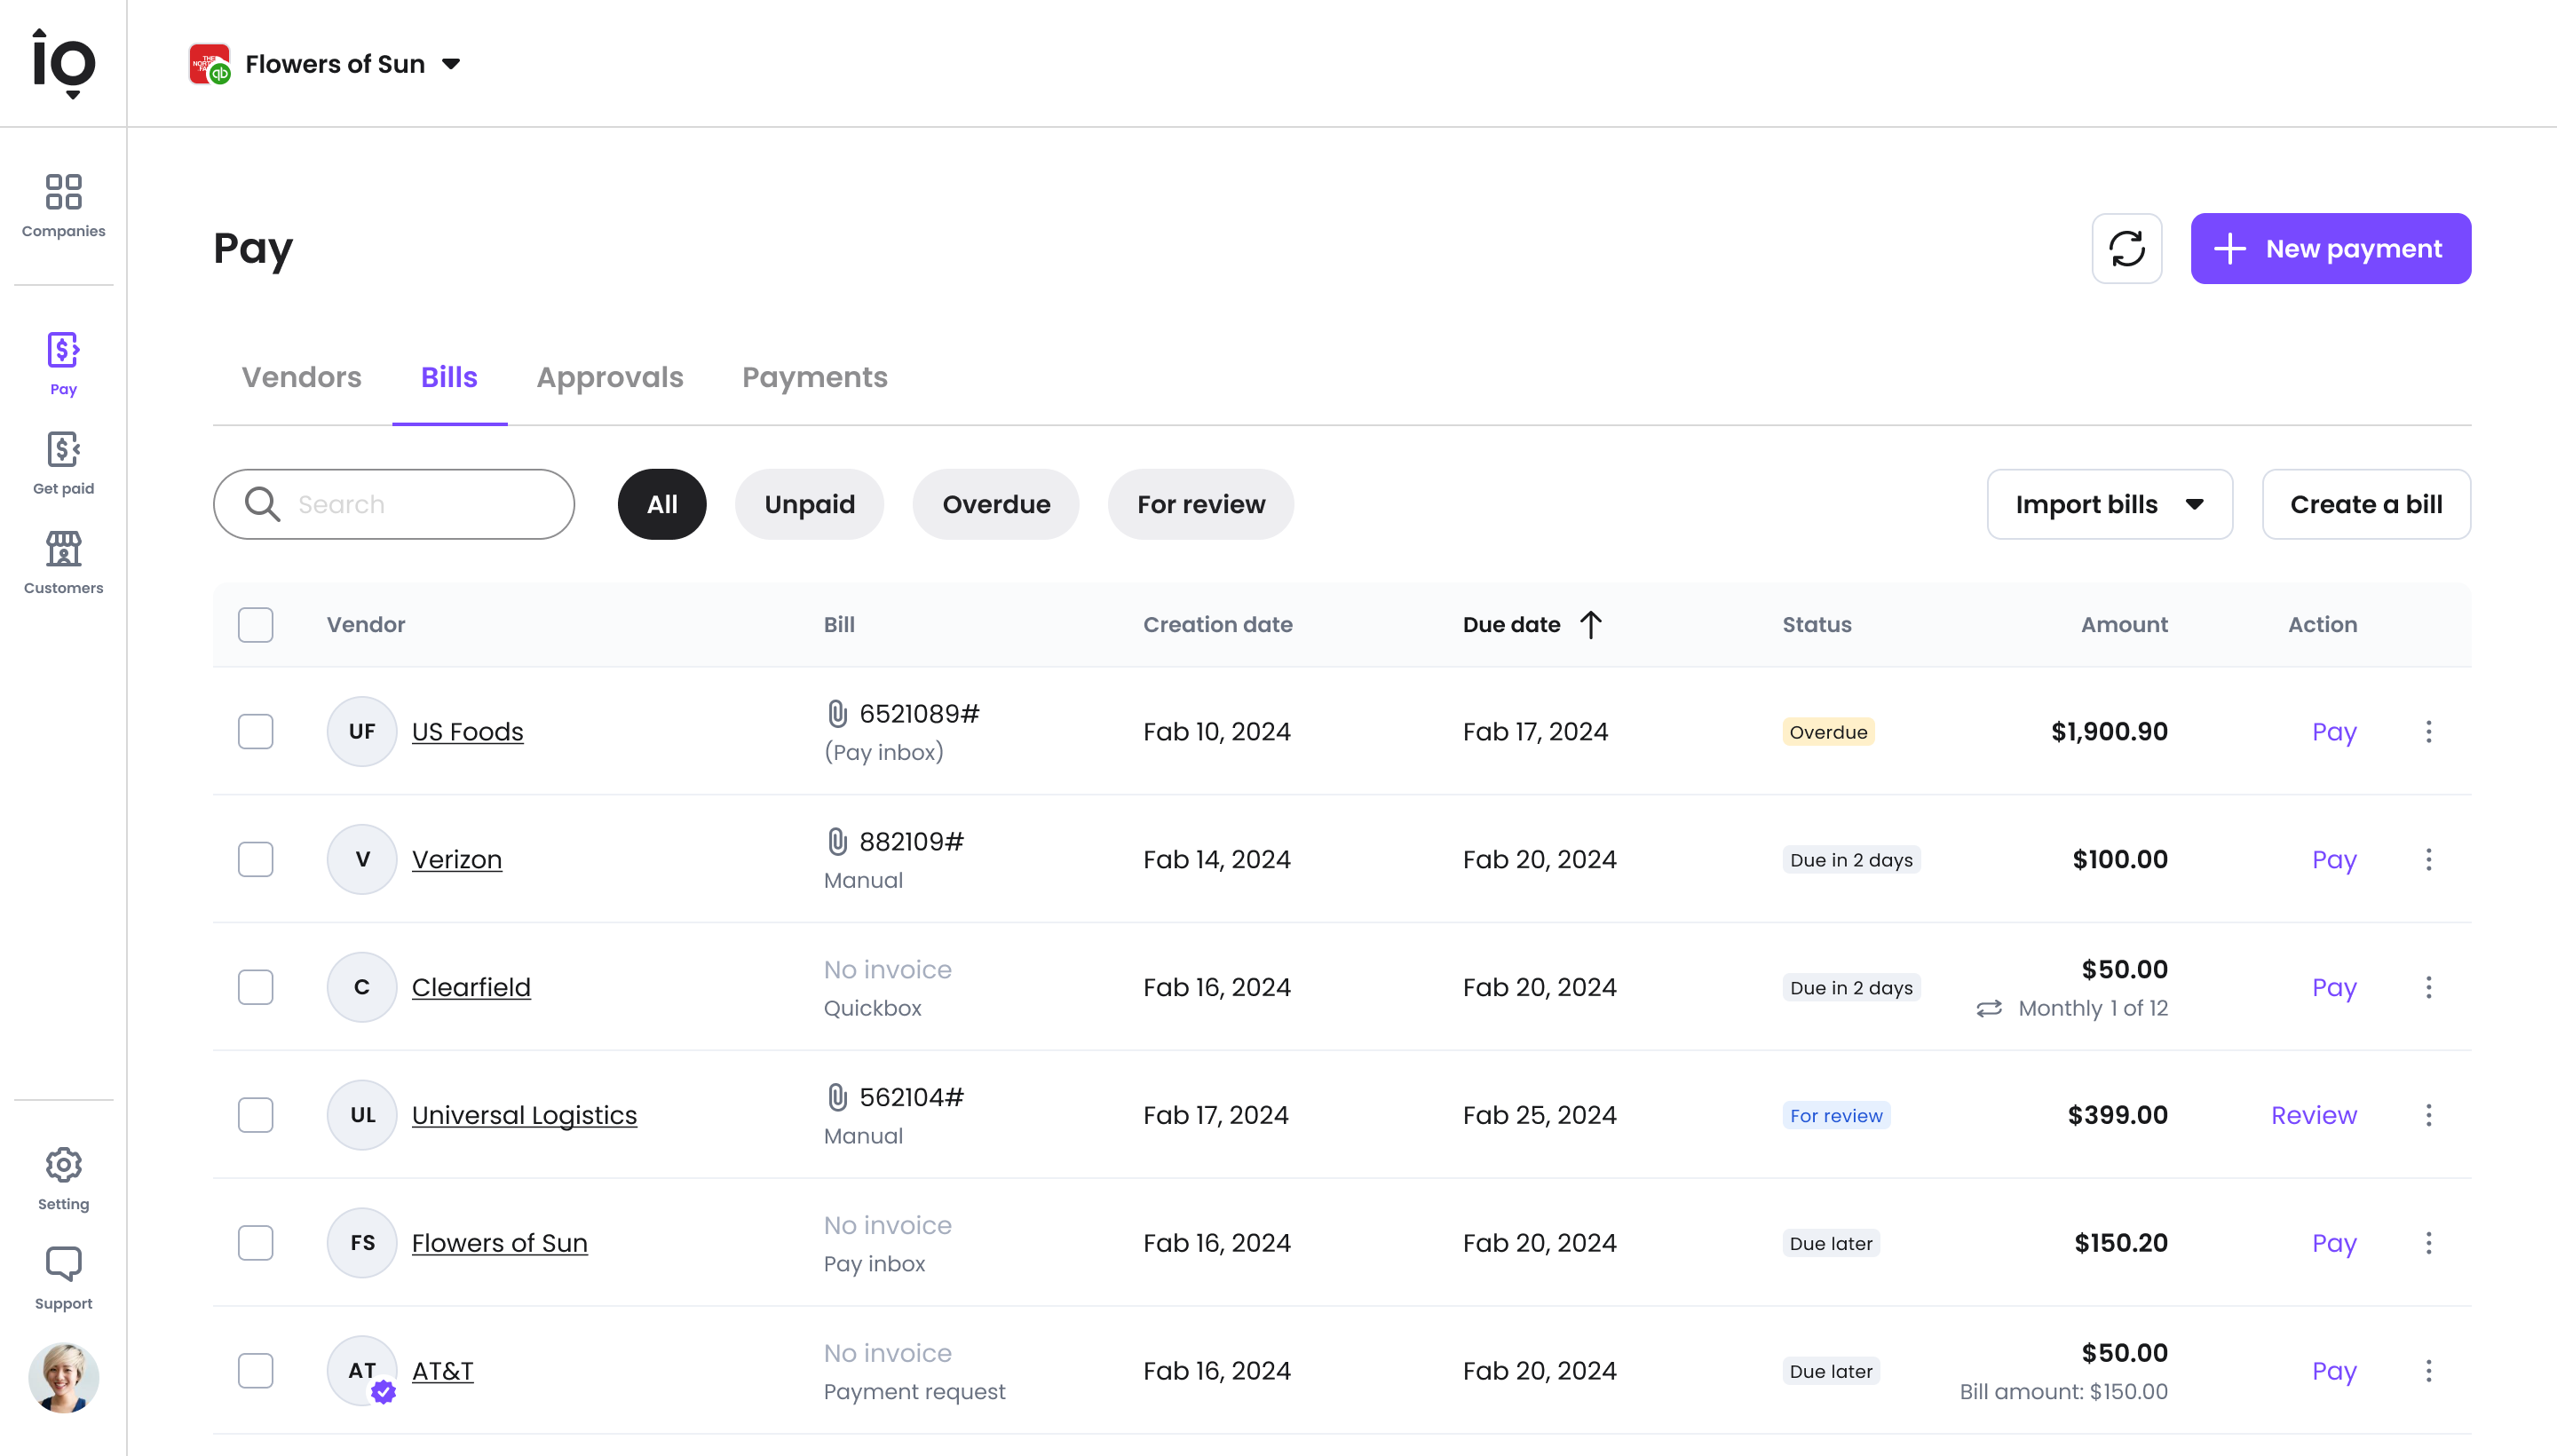Open more options for US Foods row
The width and height of the screenshot is (2557, 1456).
(x=2428, y=732)
